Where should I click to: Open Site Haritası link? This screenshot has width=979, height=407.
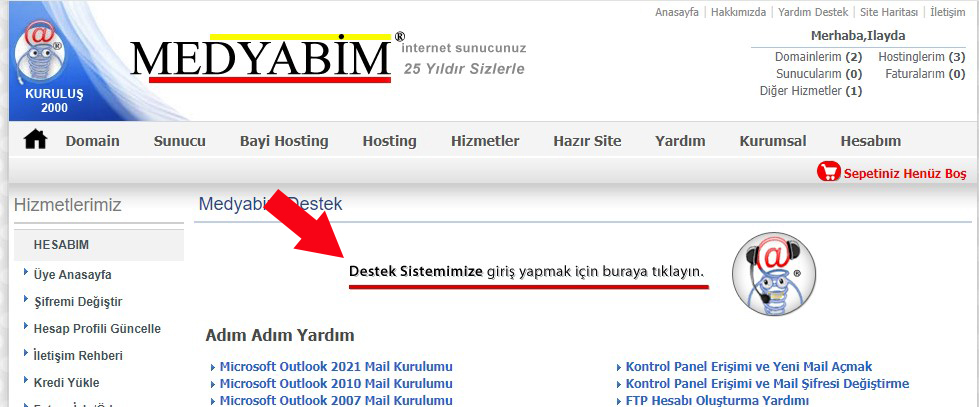click(x=889, y=12)
